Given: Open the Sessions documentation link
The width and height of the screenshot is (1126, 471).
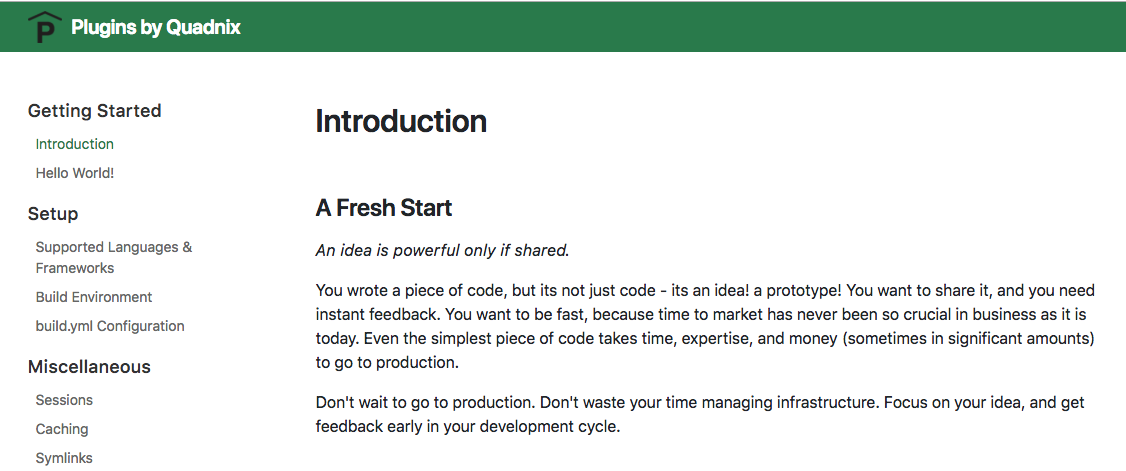Looking at the screenshot, I should pyautogui.click(x=64, y=400).
